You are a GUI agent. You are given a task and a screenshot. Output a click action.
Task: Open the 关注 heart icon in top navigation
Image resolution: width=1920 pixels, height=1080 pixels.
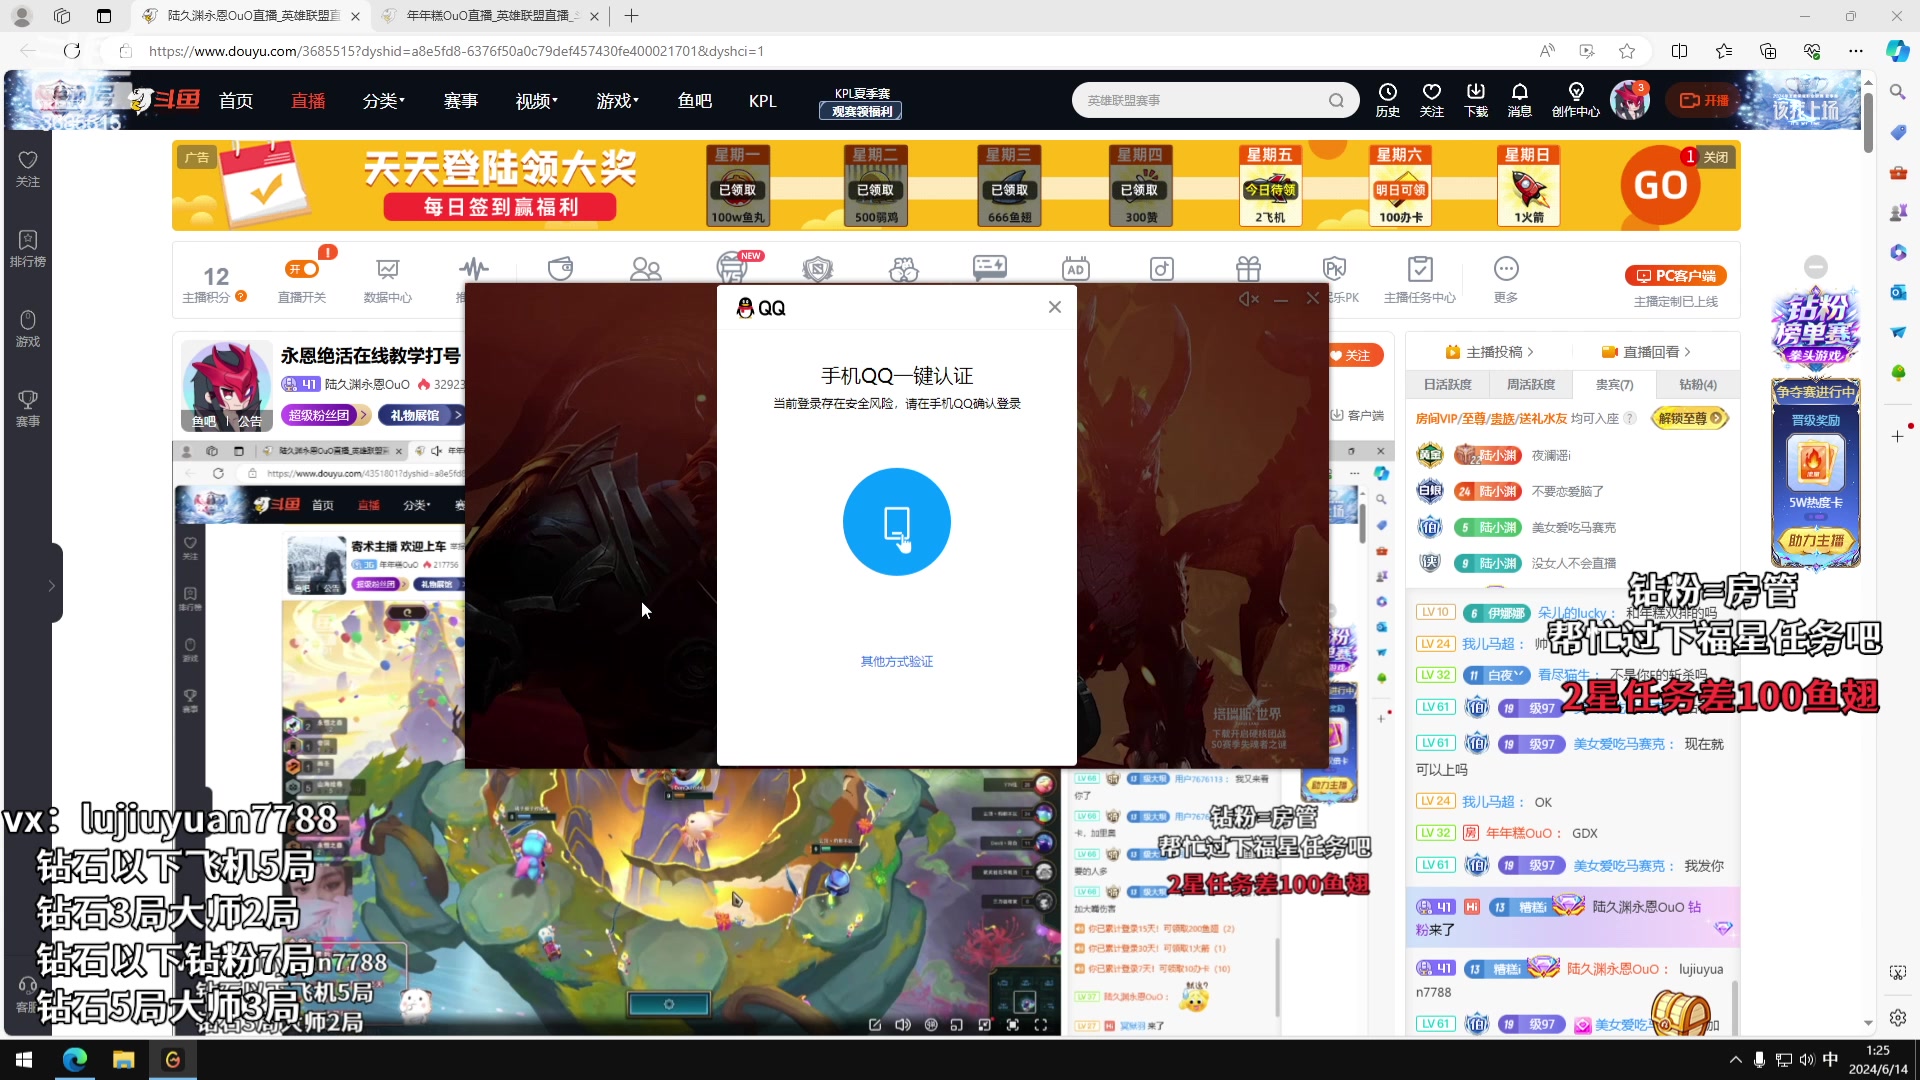tap(1432, 100)
